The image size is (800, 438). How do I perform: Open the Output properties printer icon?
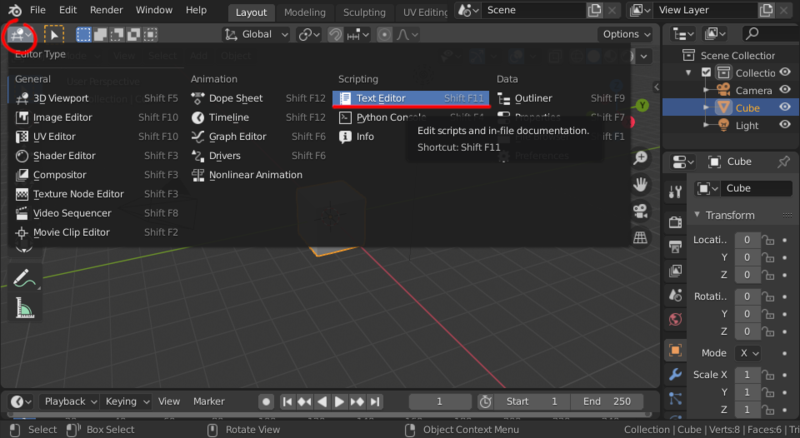(676, 247)
